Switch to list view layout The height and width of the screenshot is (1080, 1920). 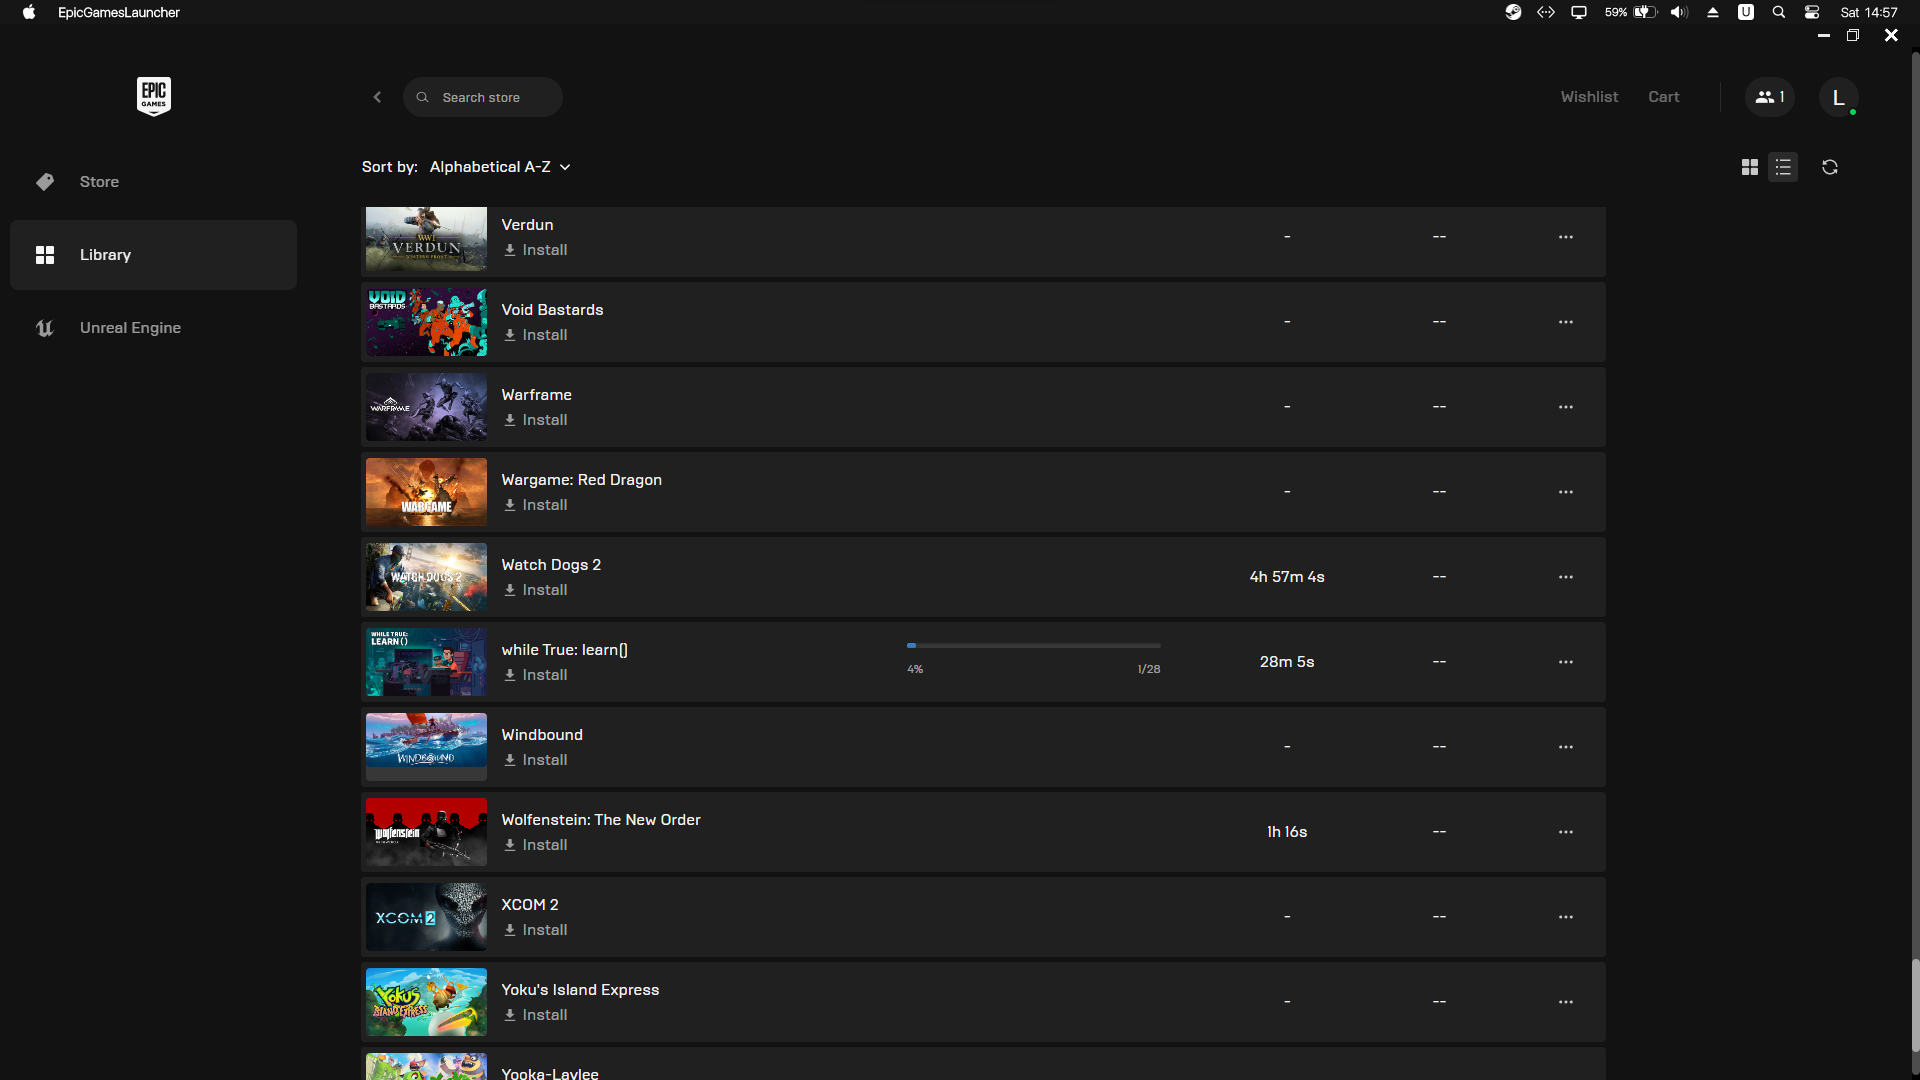click(x=1783, y=167)
